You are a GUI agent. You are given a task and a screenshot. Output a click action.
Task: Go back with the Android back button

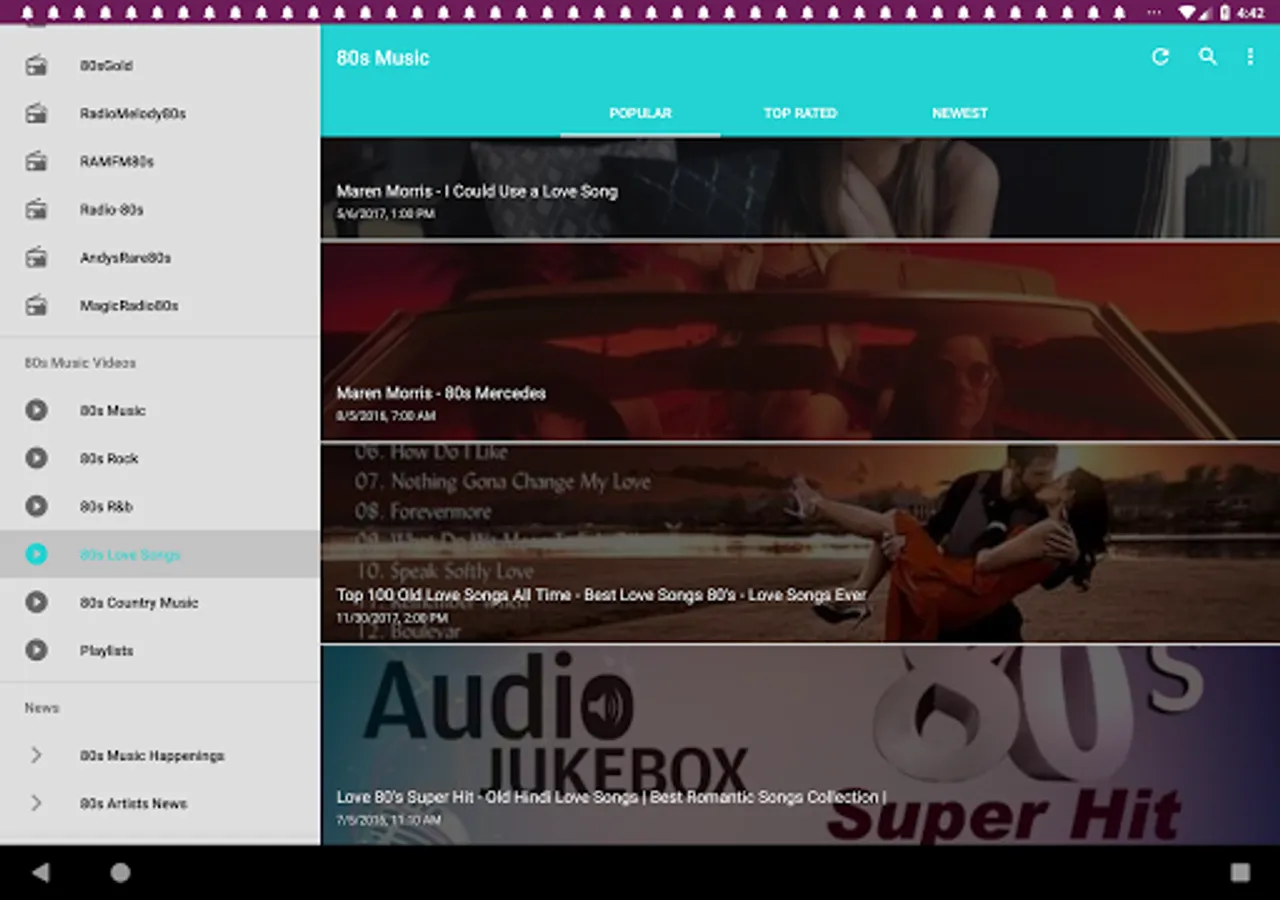click(40, 873)
